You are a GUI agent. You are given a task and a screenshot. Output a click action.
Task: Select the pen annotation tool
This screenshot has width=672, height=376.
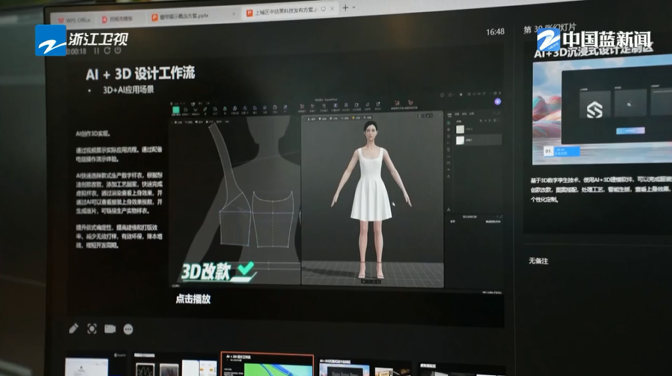tap(73, 328)
